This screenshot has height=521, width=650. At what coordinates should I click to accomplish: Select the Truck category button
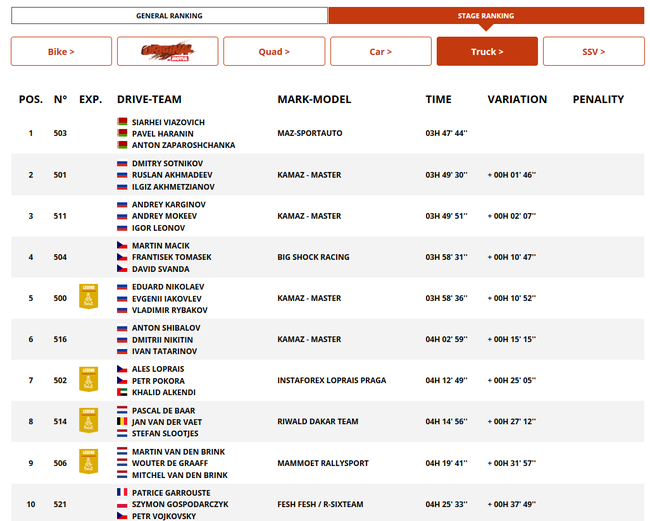point(487,51)
